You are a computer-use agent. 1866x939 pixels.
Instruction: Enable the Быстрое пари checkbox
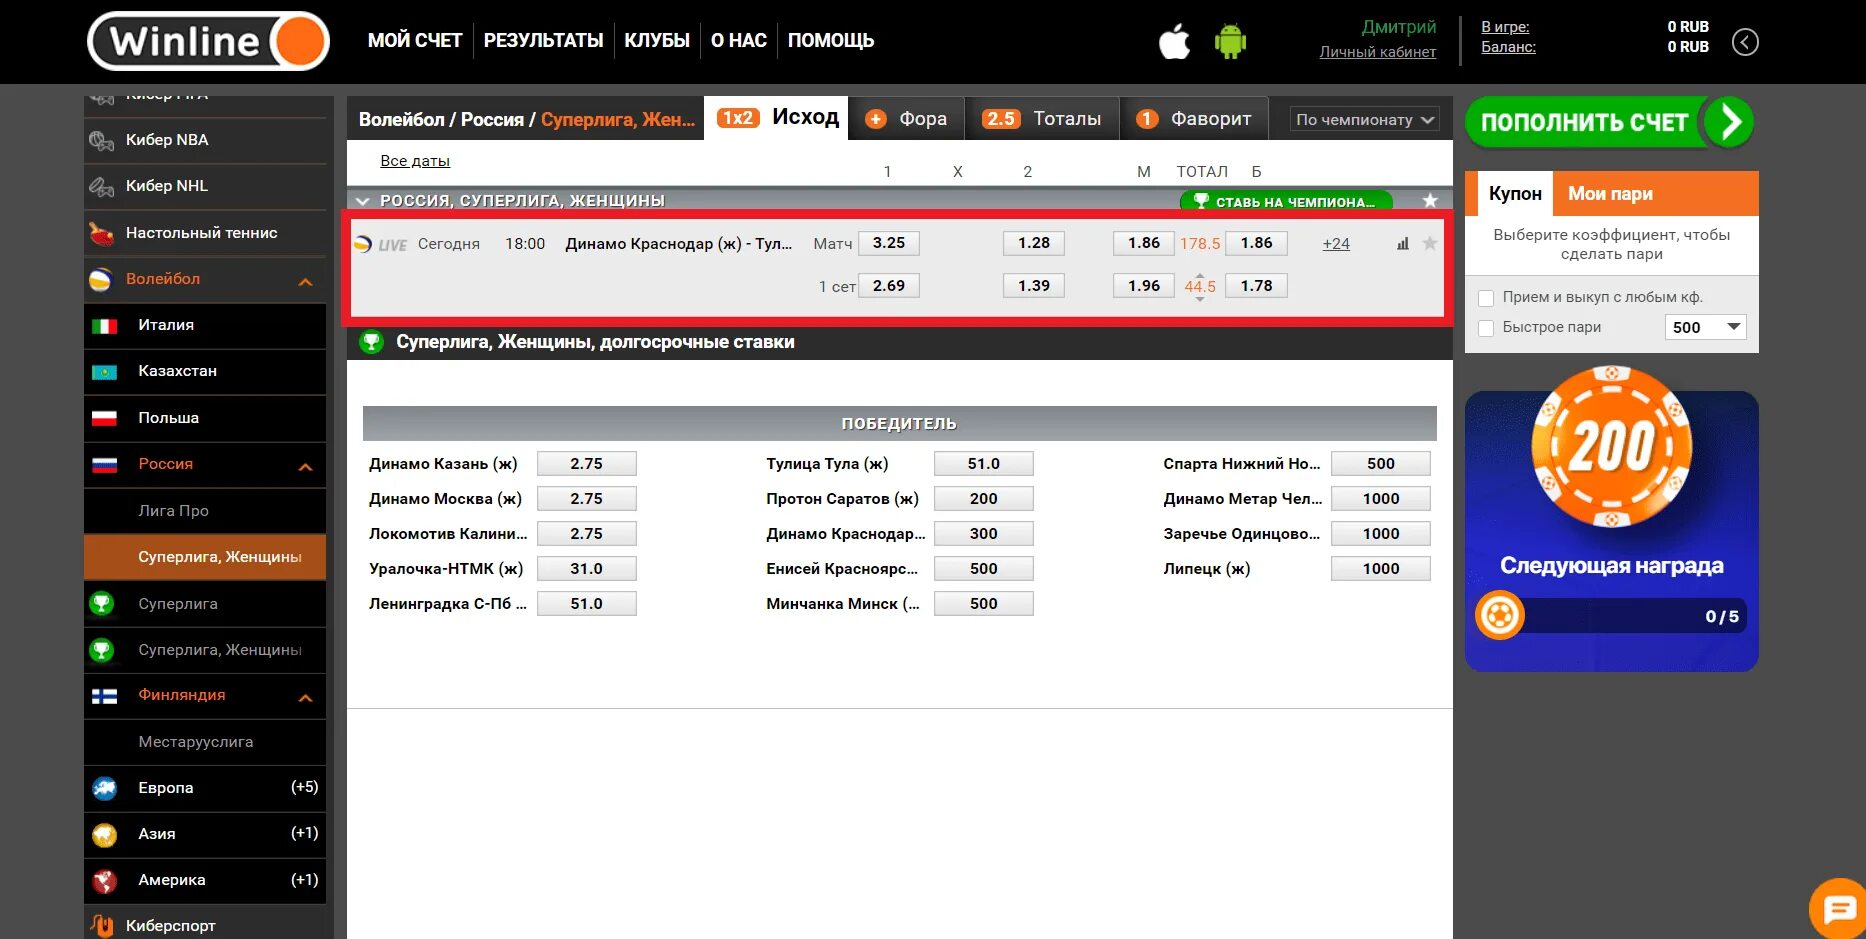pos(1486,328)
